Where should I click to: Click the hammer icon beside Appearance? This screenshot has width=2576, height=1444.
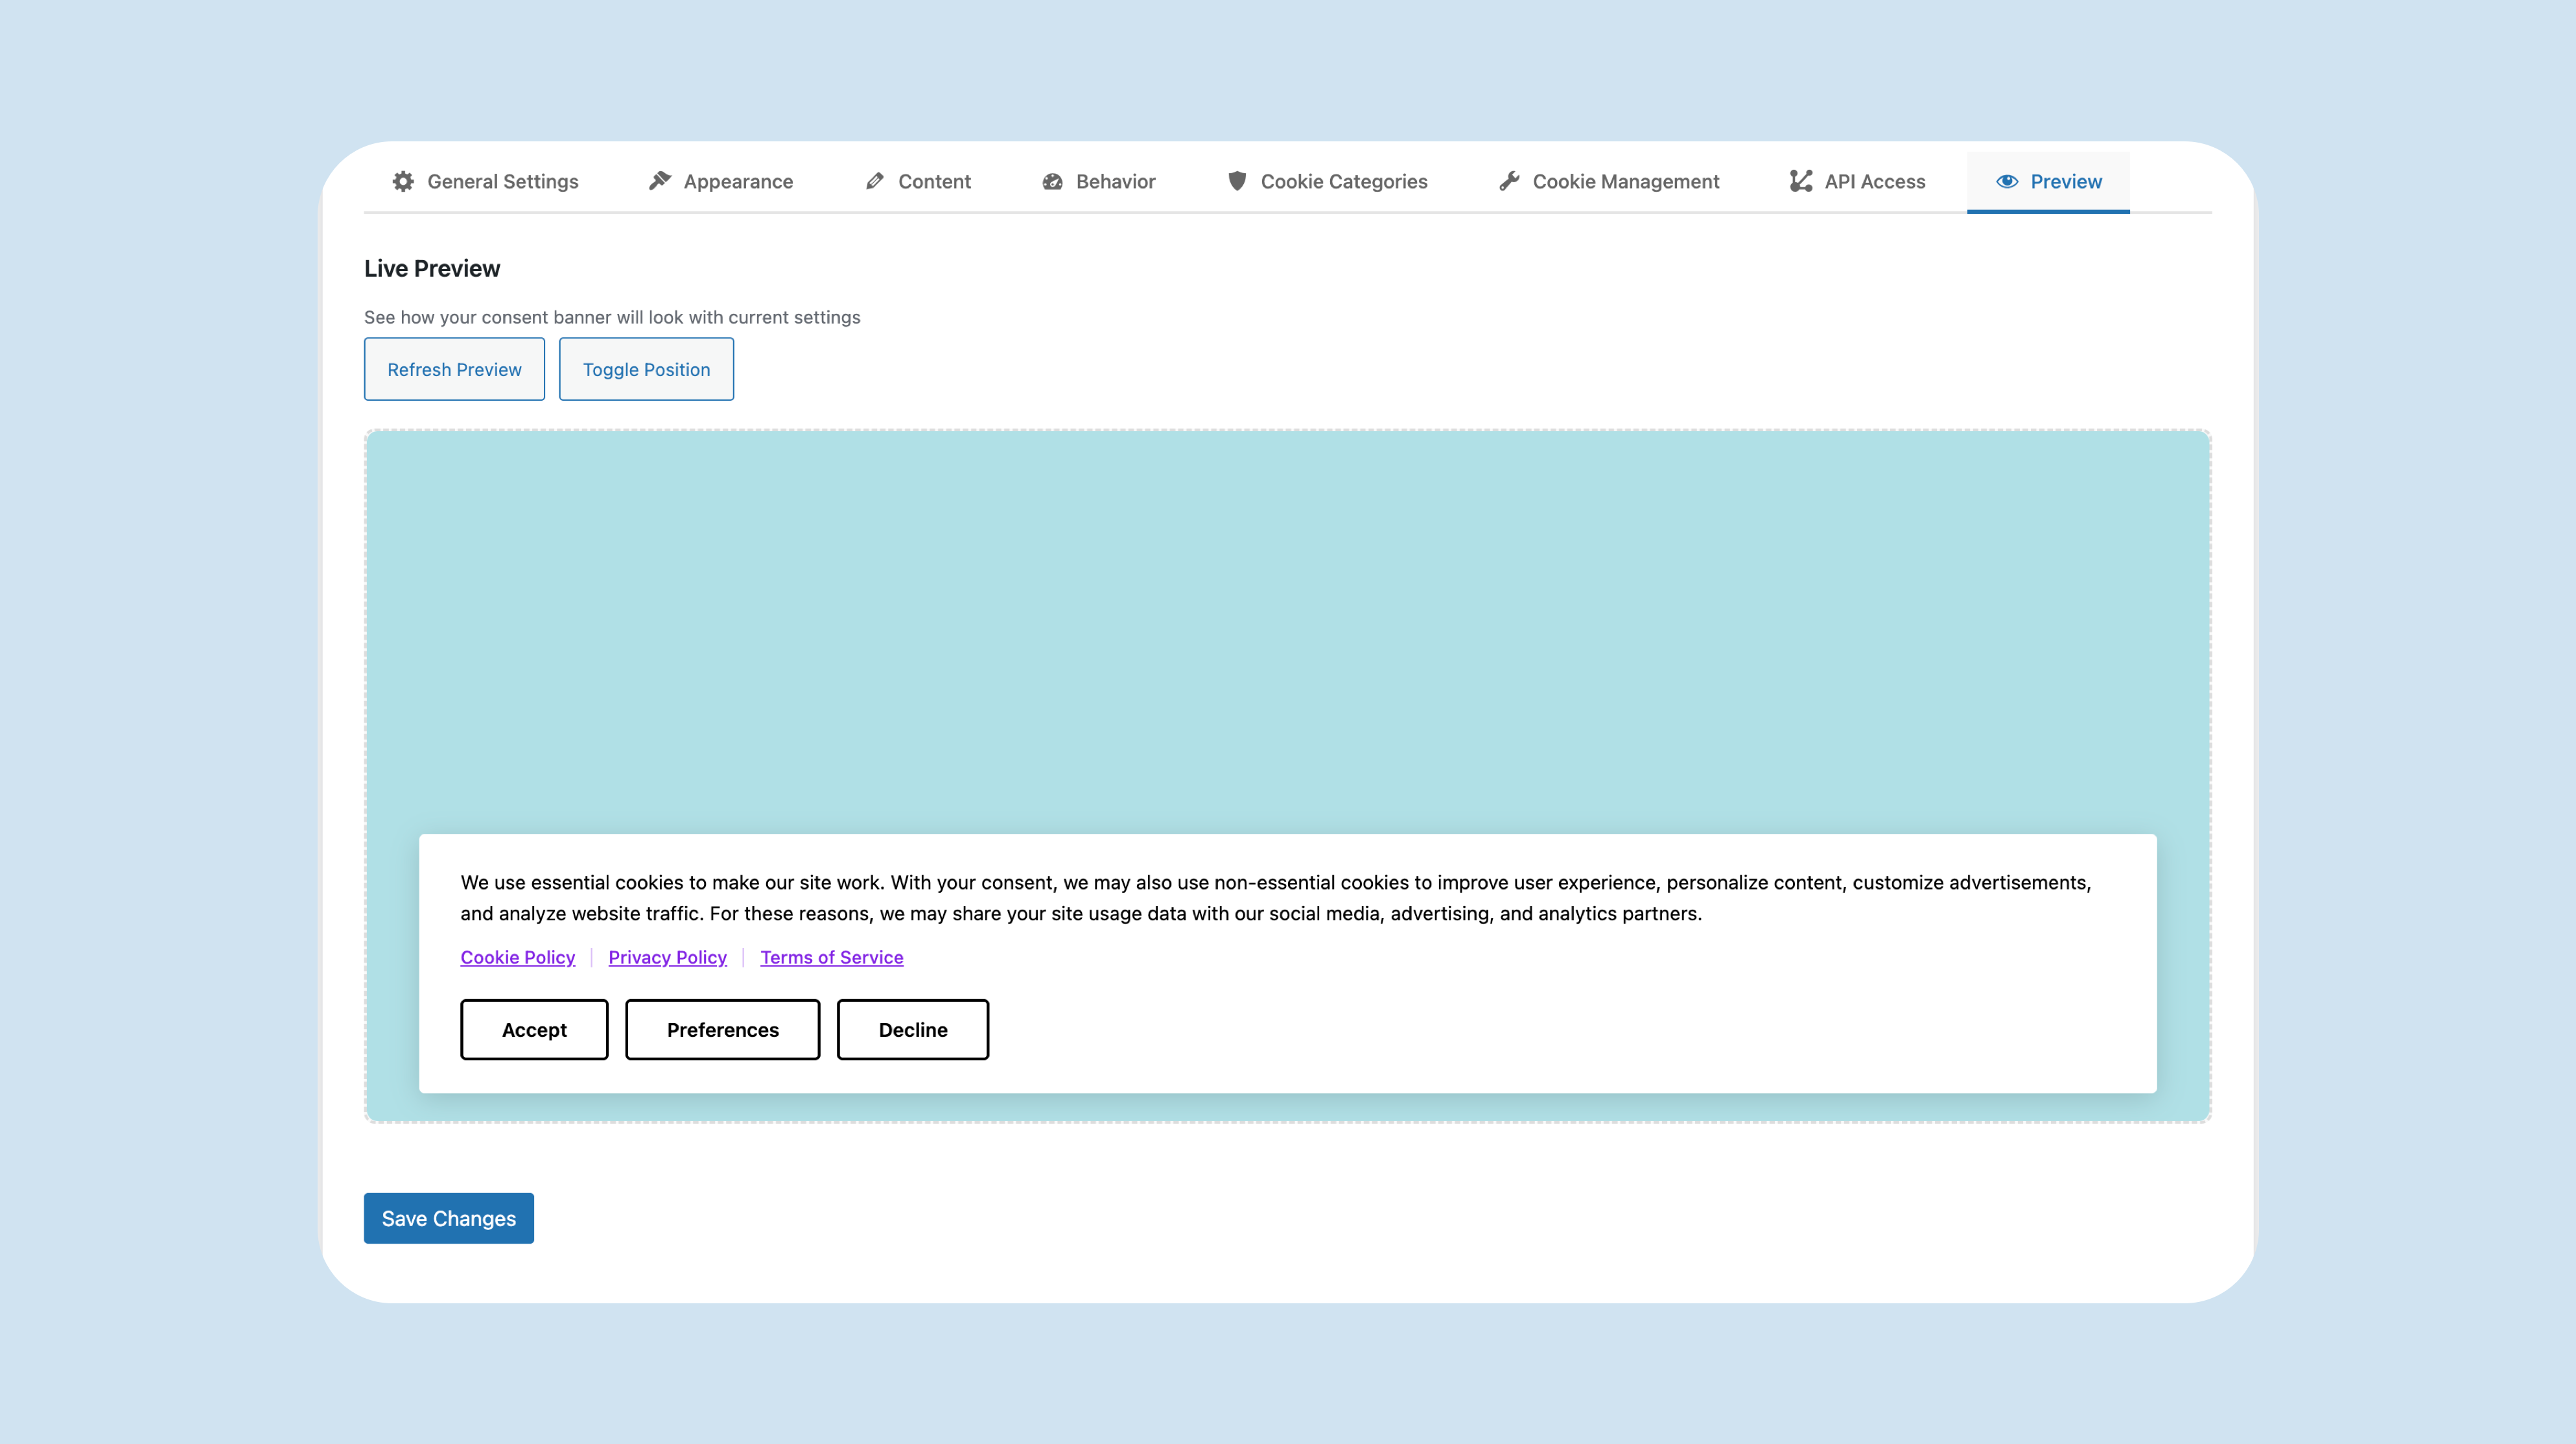pos(660,181)
